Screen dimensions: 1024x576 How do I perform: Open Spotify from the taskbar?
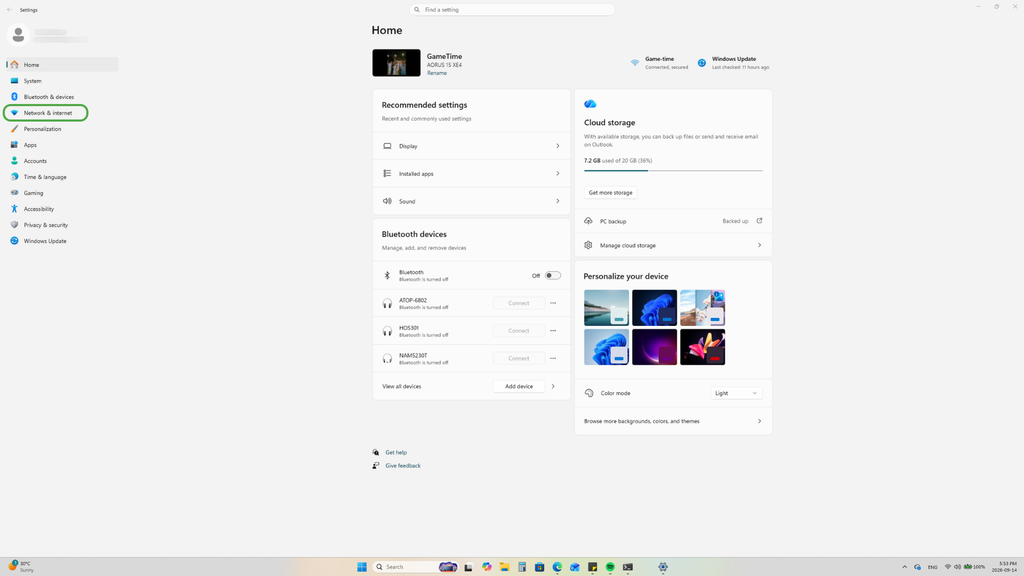(x=610, y=567)
